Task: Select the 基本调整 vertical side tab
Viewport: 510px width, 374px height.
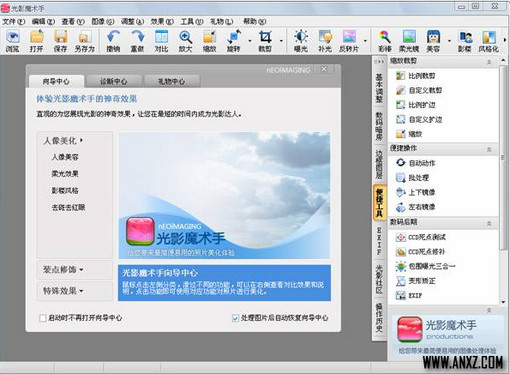Action: click(379, 88)
